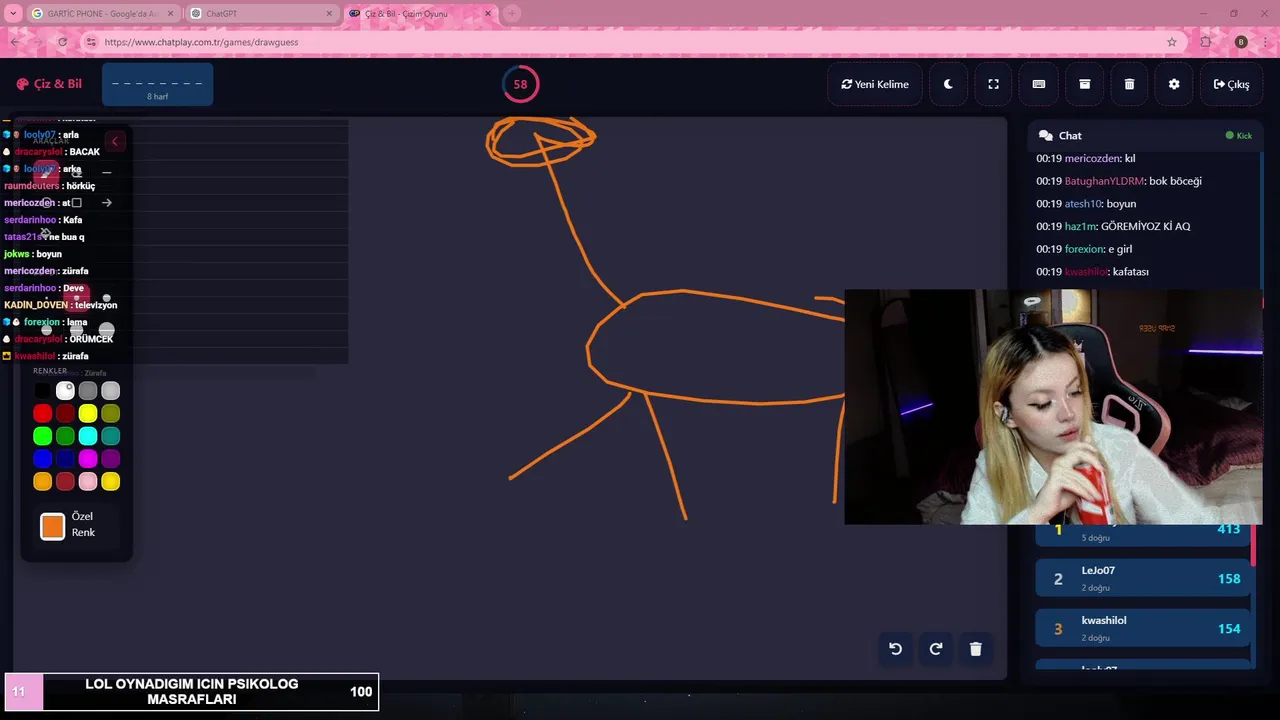The height and width of the screenshot is (720, 1280).
Task: Undo the last stroke on canvas
Action: tap(895, 649)
